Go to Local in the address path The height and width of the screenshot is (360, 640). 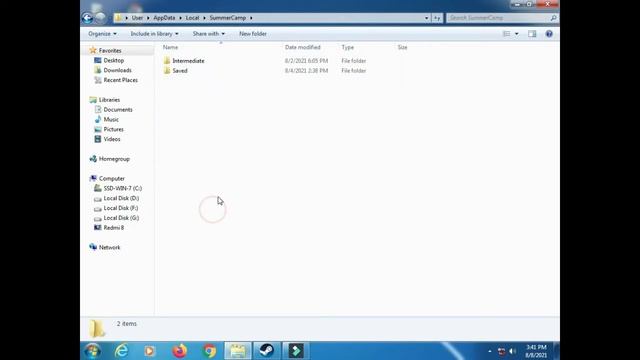click(x=192, y=18)
